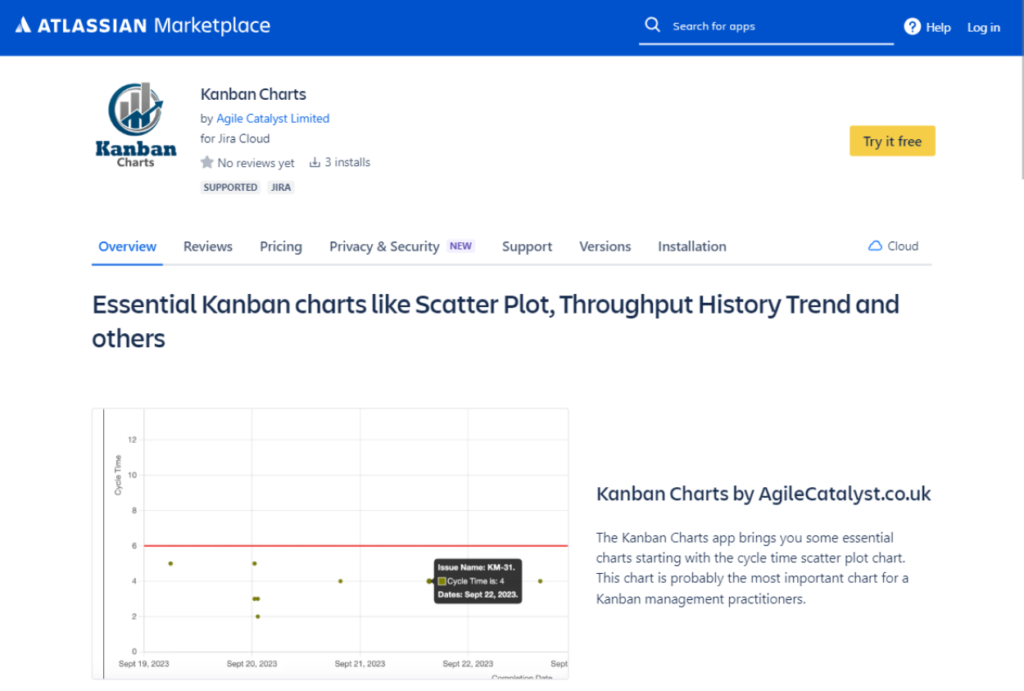Click the red threshold line in chart
This screenshot has height=691, width=1024.
[x=356, y=545]
